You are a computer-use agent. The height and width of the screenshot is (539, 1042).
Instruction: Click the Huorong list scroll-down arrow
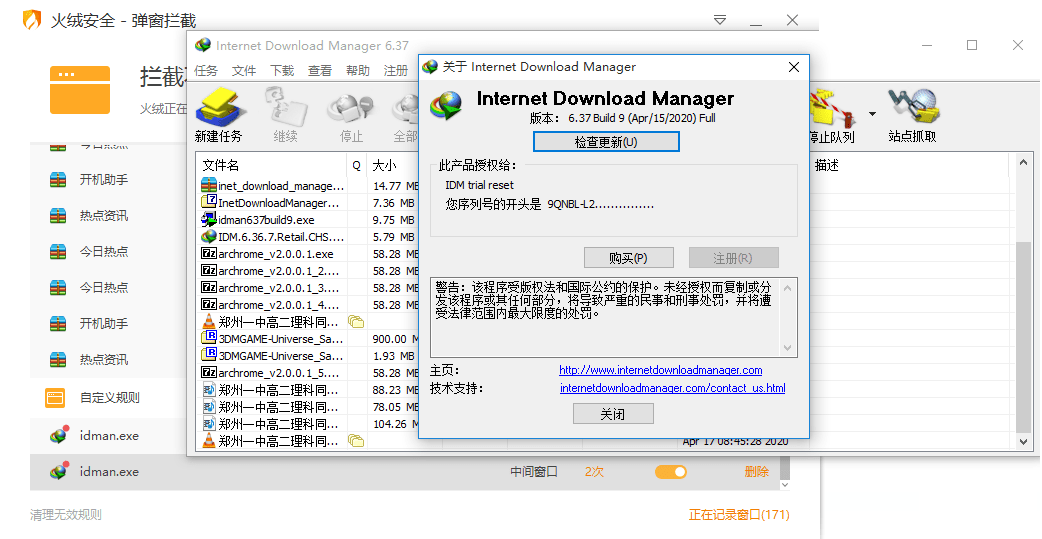[x=785, y=485]
